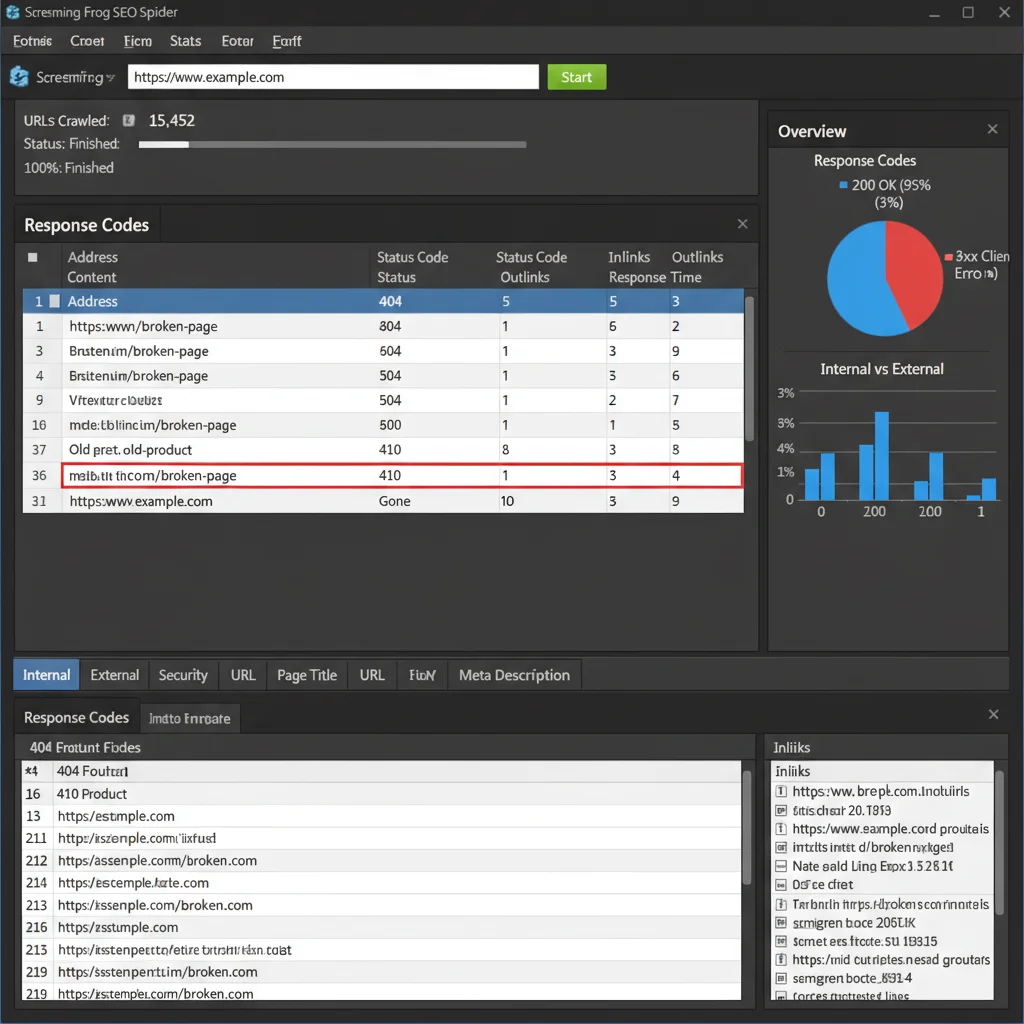Open the Fotnes menu
The image size is (1024, 1024).
click(32, 41)
